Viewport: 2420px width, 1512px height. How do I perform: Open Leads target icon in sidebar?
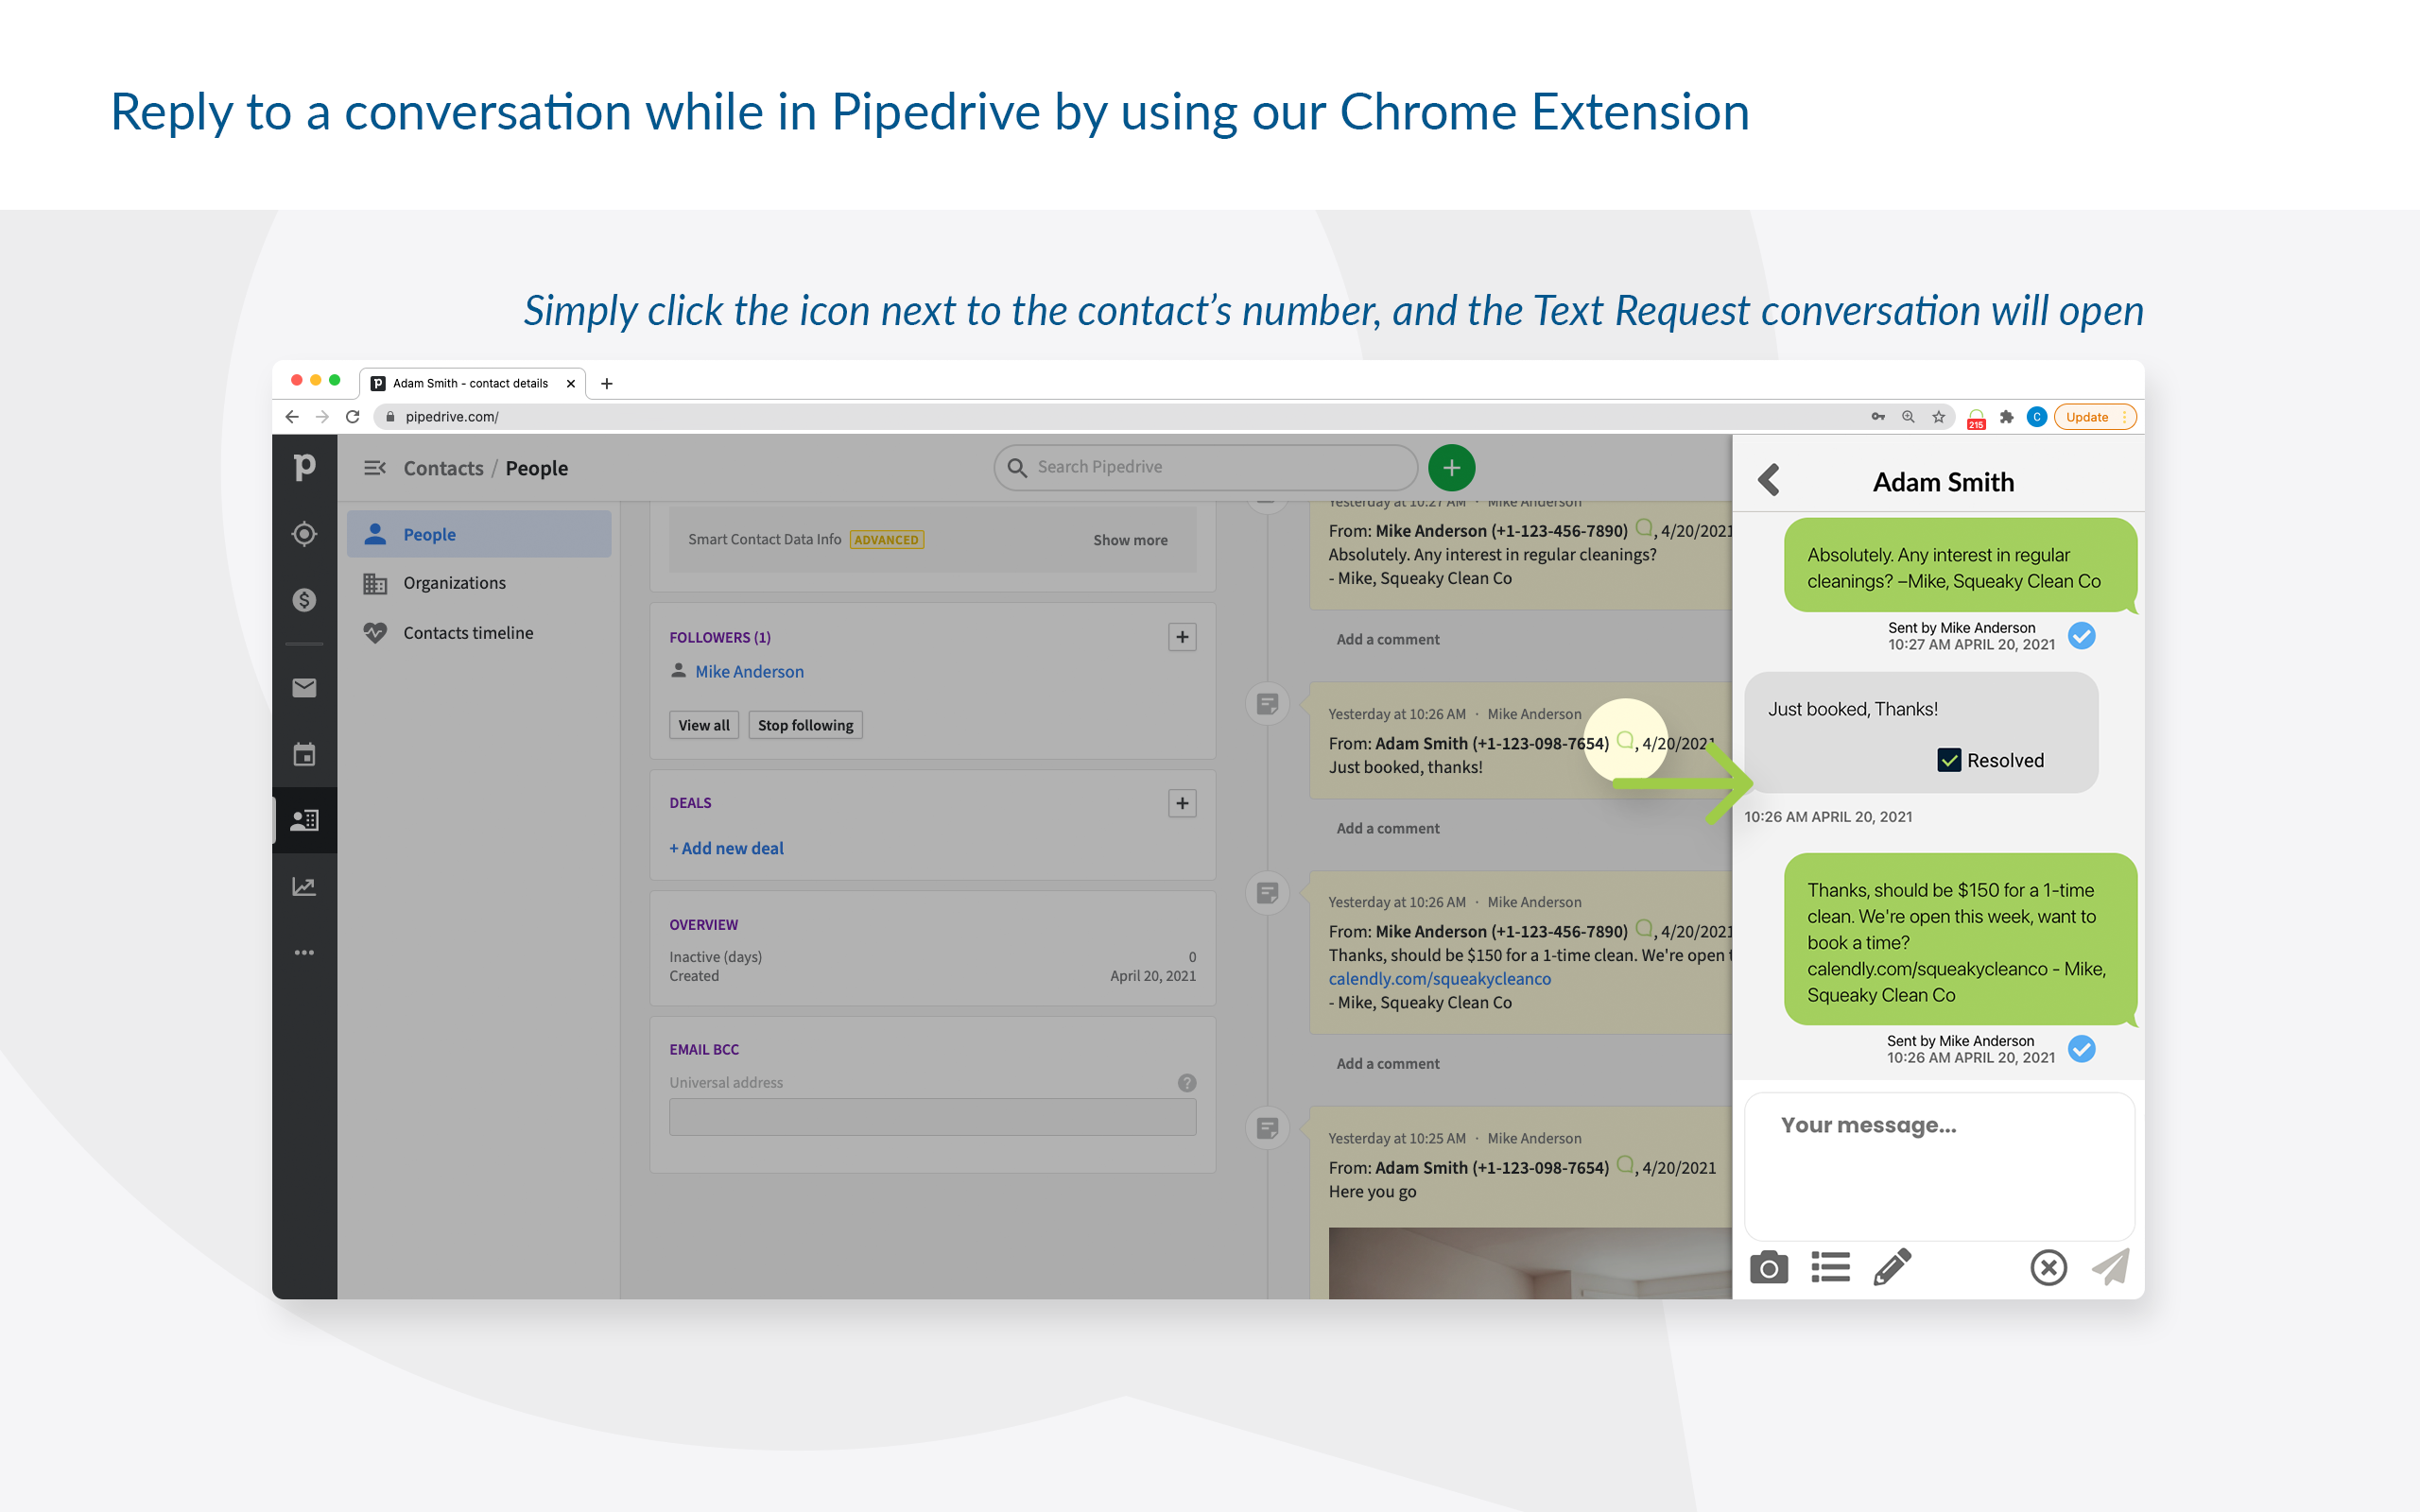pyautogui.click(x=304, y=534)
